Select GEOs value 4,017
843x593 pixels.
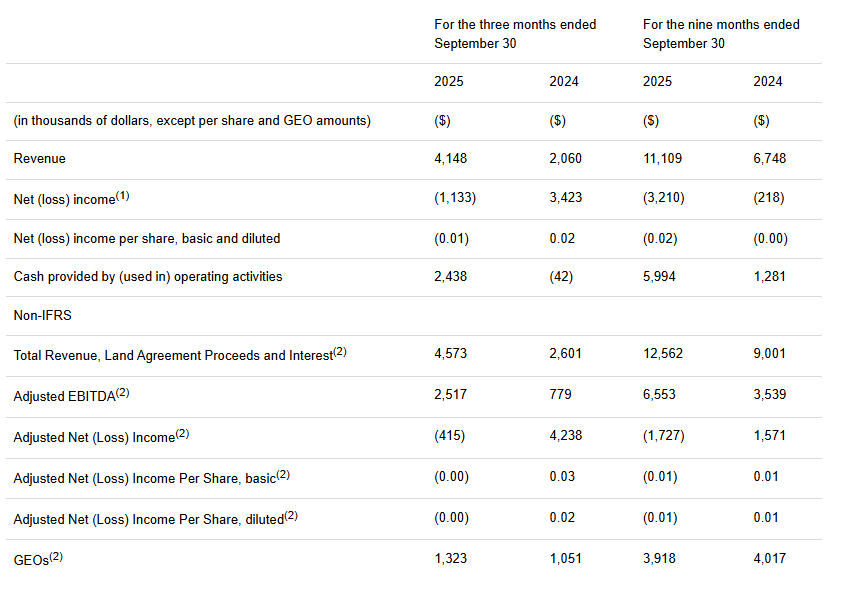(769, 558)
